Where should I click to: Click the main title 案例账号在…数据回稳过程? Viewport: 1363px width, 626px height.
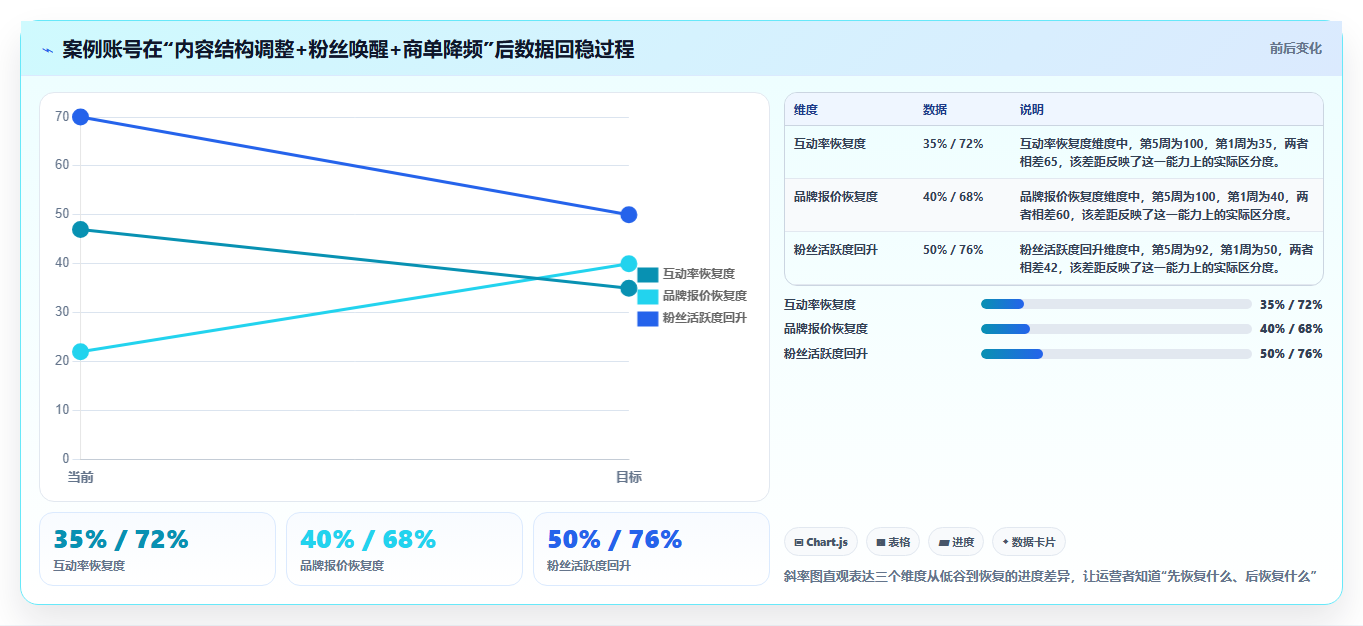pos(348,49)
